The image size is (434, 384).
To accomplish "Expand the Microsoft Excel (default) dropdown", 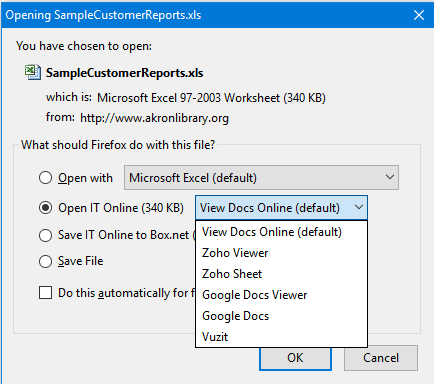I will (x=261, y=178).
